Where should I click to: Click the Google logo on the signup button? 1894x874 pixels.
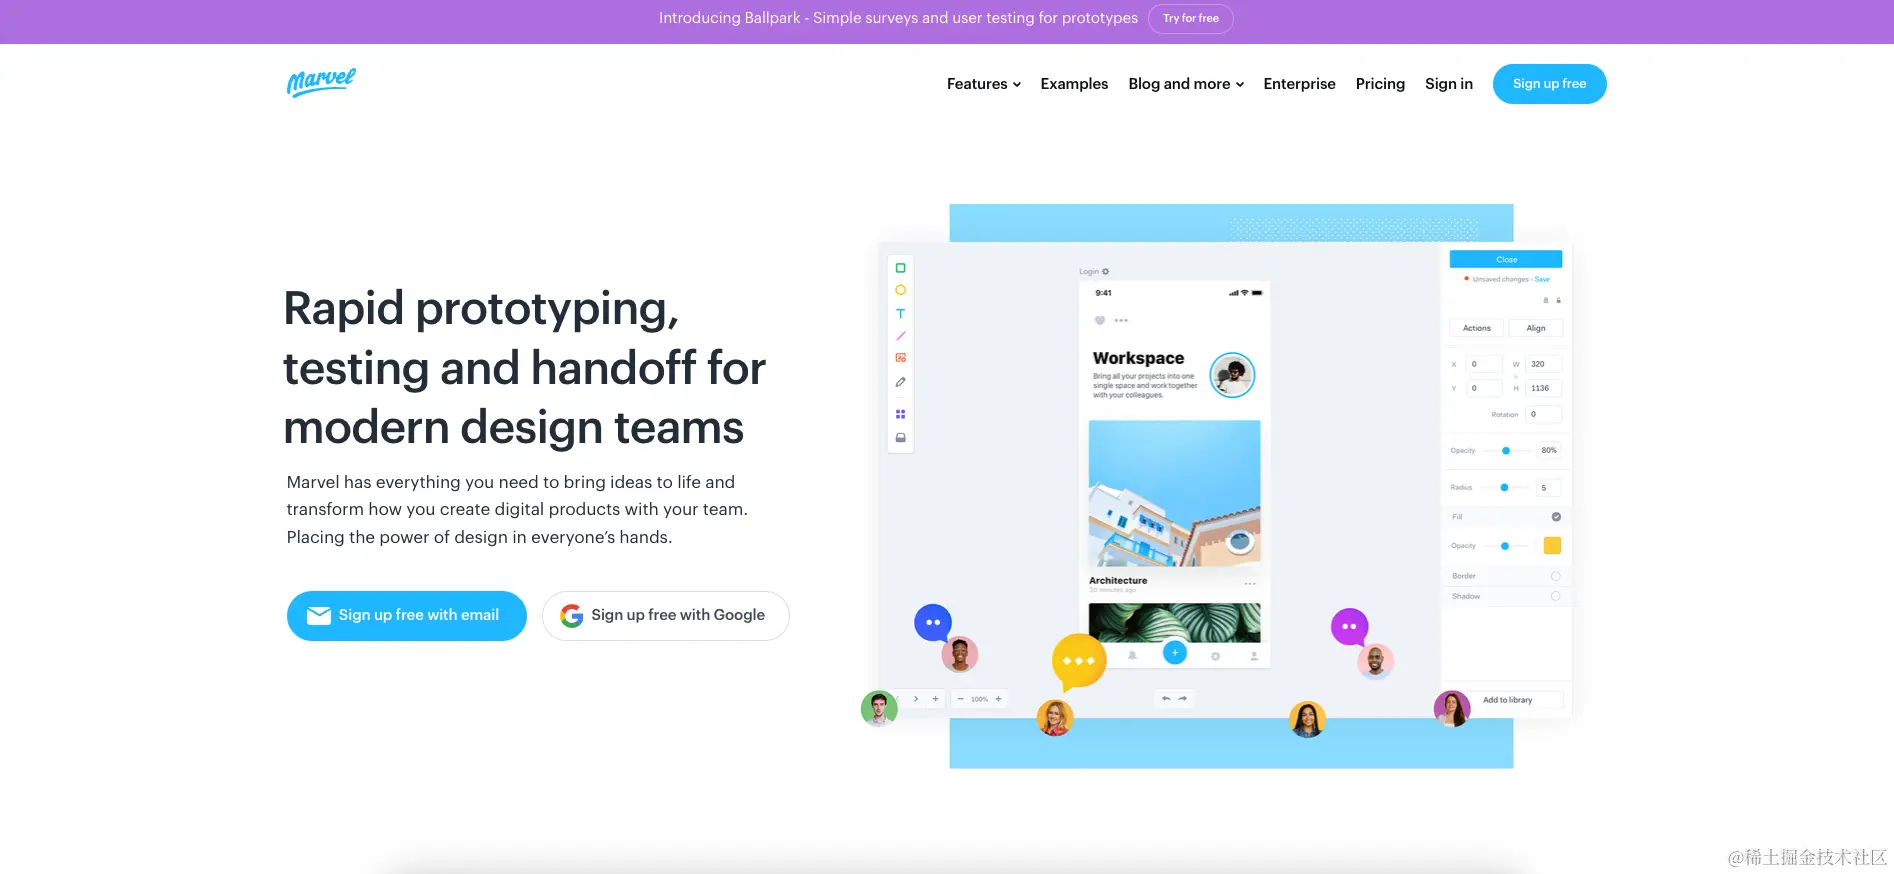[x=571, y=616]
